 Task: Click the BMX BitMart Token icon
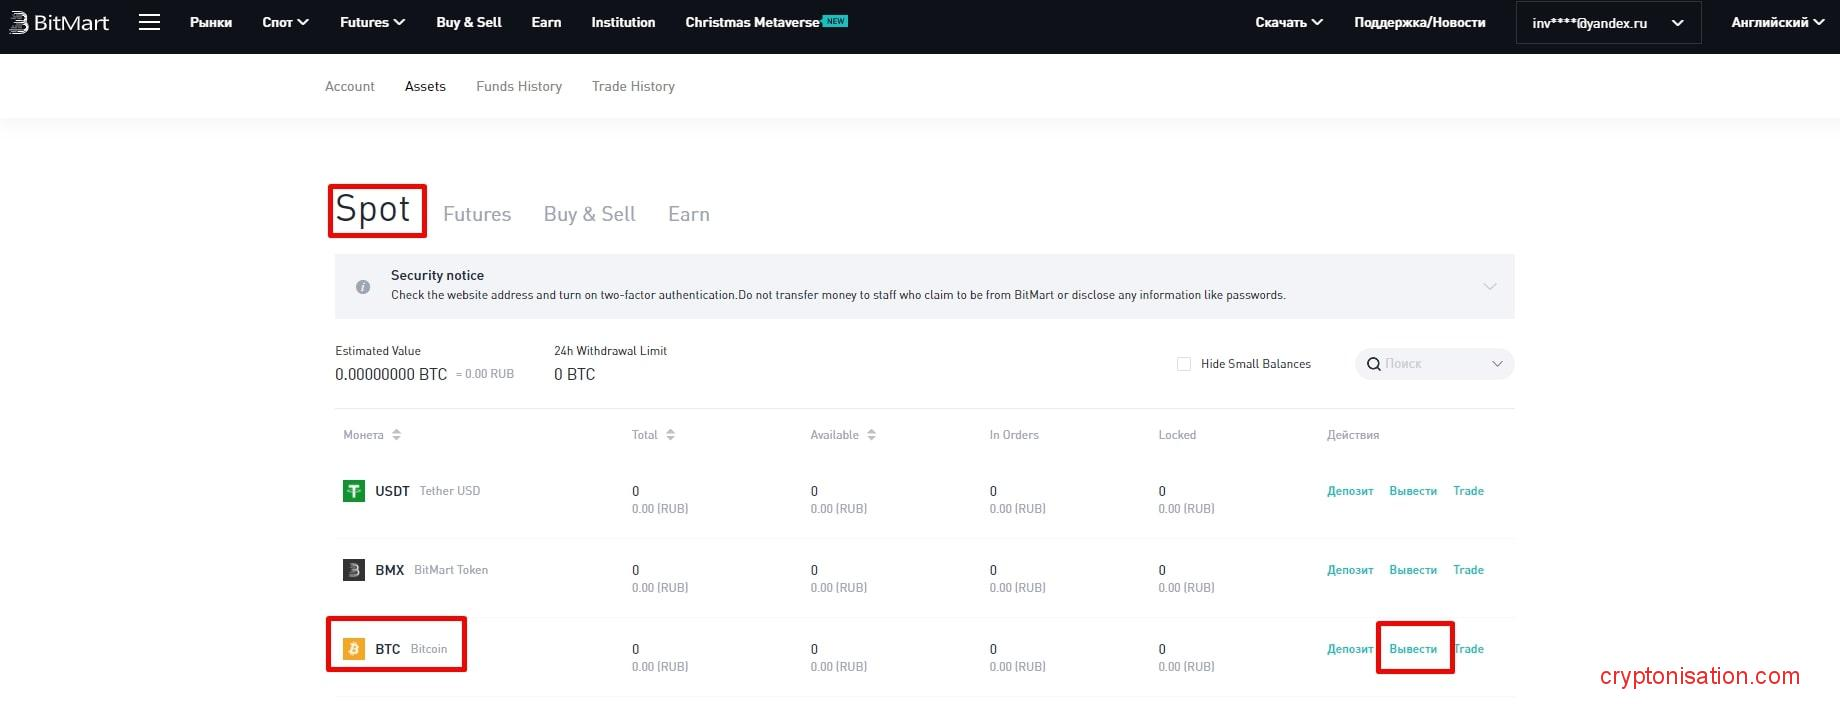point(354,570)
